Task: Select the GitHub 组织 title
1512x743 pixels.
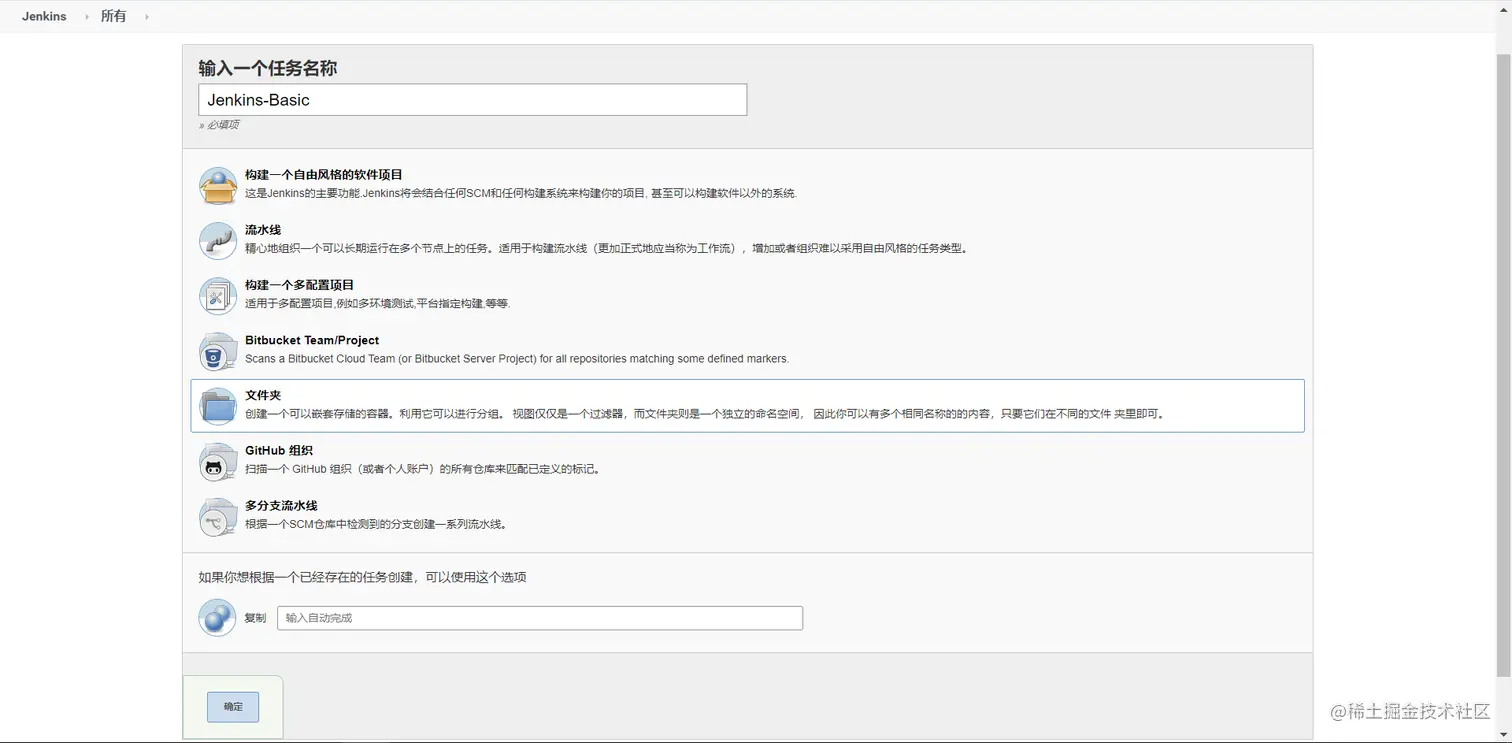Action: point(279,450)
